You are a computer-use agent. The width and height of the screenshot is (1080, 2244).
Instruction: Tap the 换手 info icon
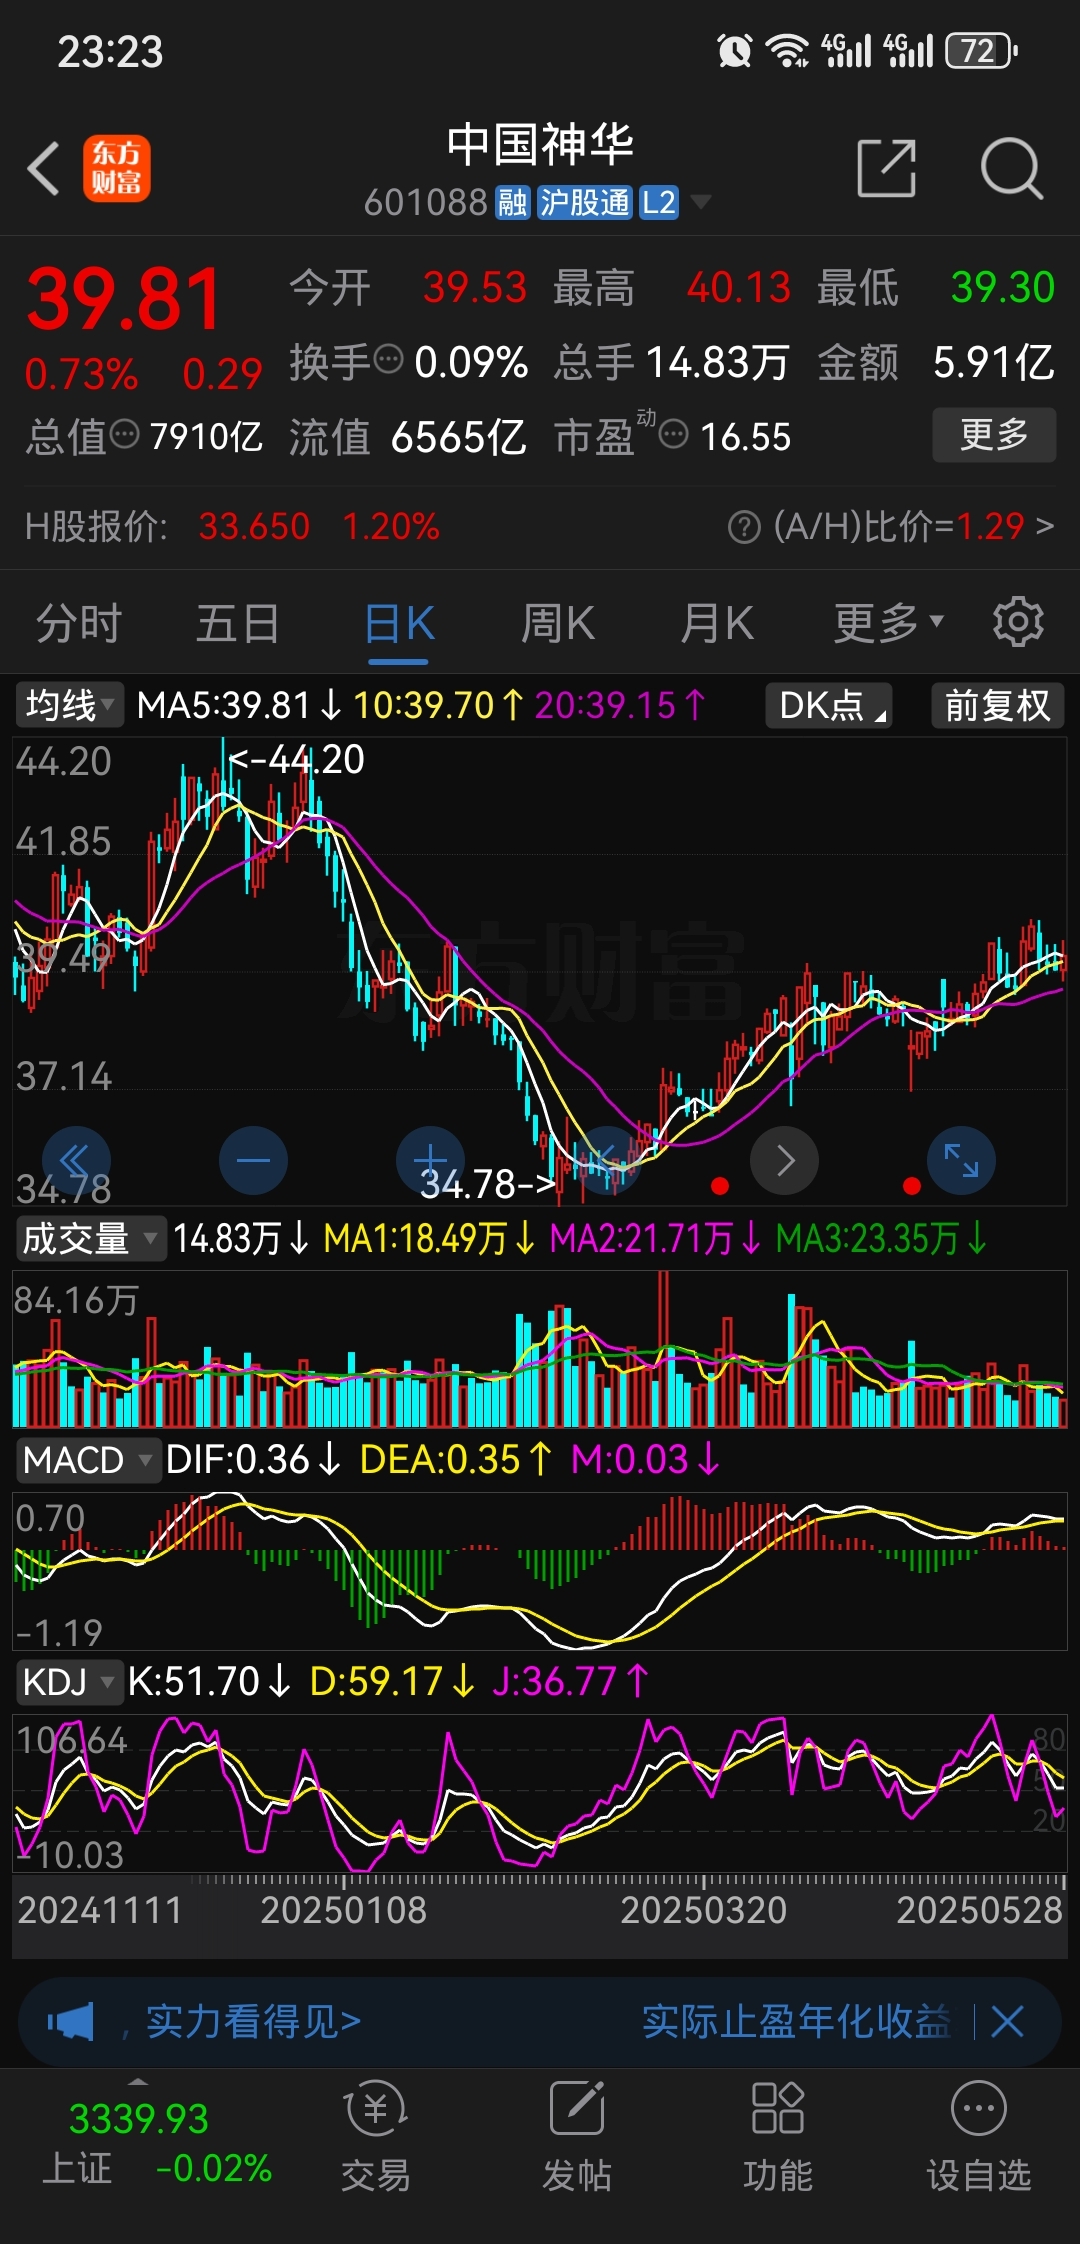(x=387, y=358)
